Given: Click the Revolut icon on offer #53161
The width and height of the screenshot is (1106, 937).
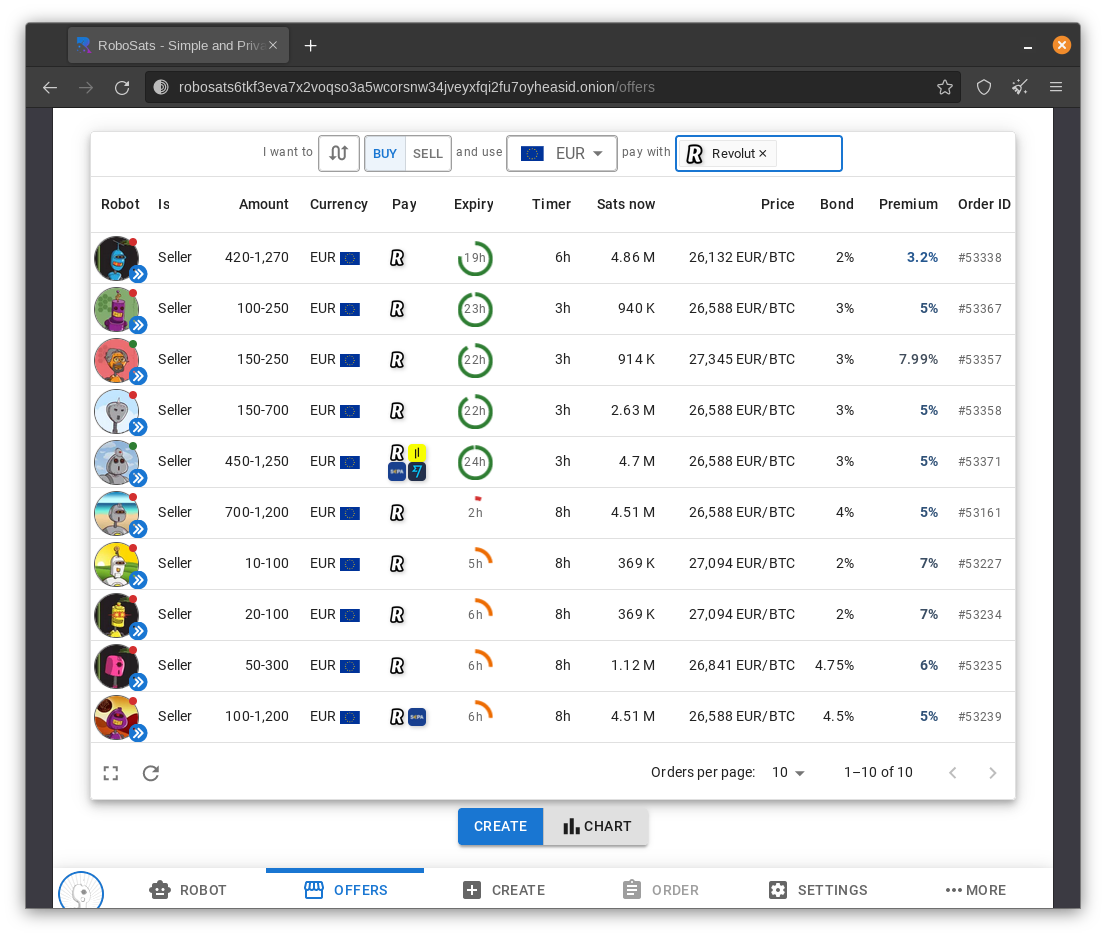Looking at the screenshot, I should coord(397,512).
